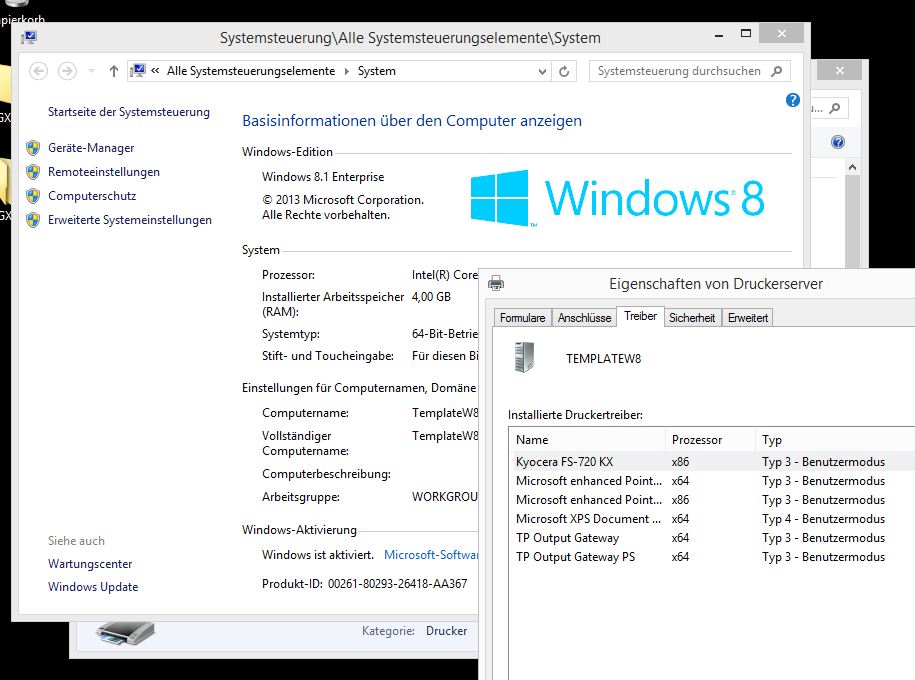
Task: Click the Windows 8 logo
Action: [x=617, y=198]
